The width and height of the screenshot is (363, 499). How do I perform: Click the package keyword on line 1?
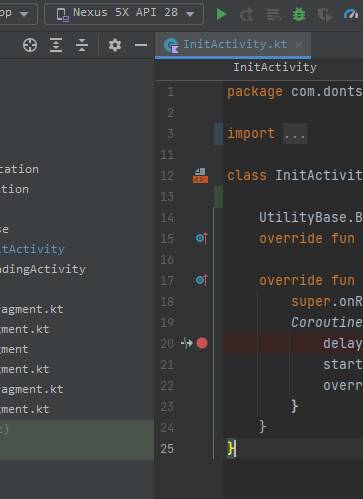click(x=255, y=92)
